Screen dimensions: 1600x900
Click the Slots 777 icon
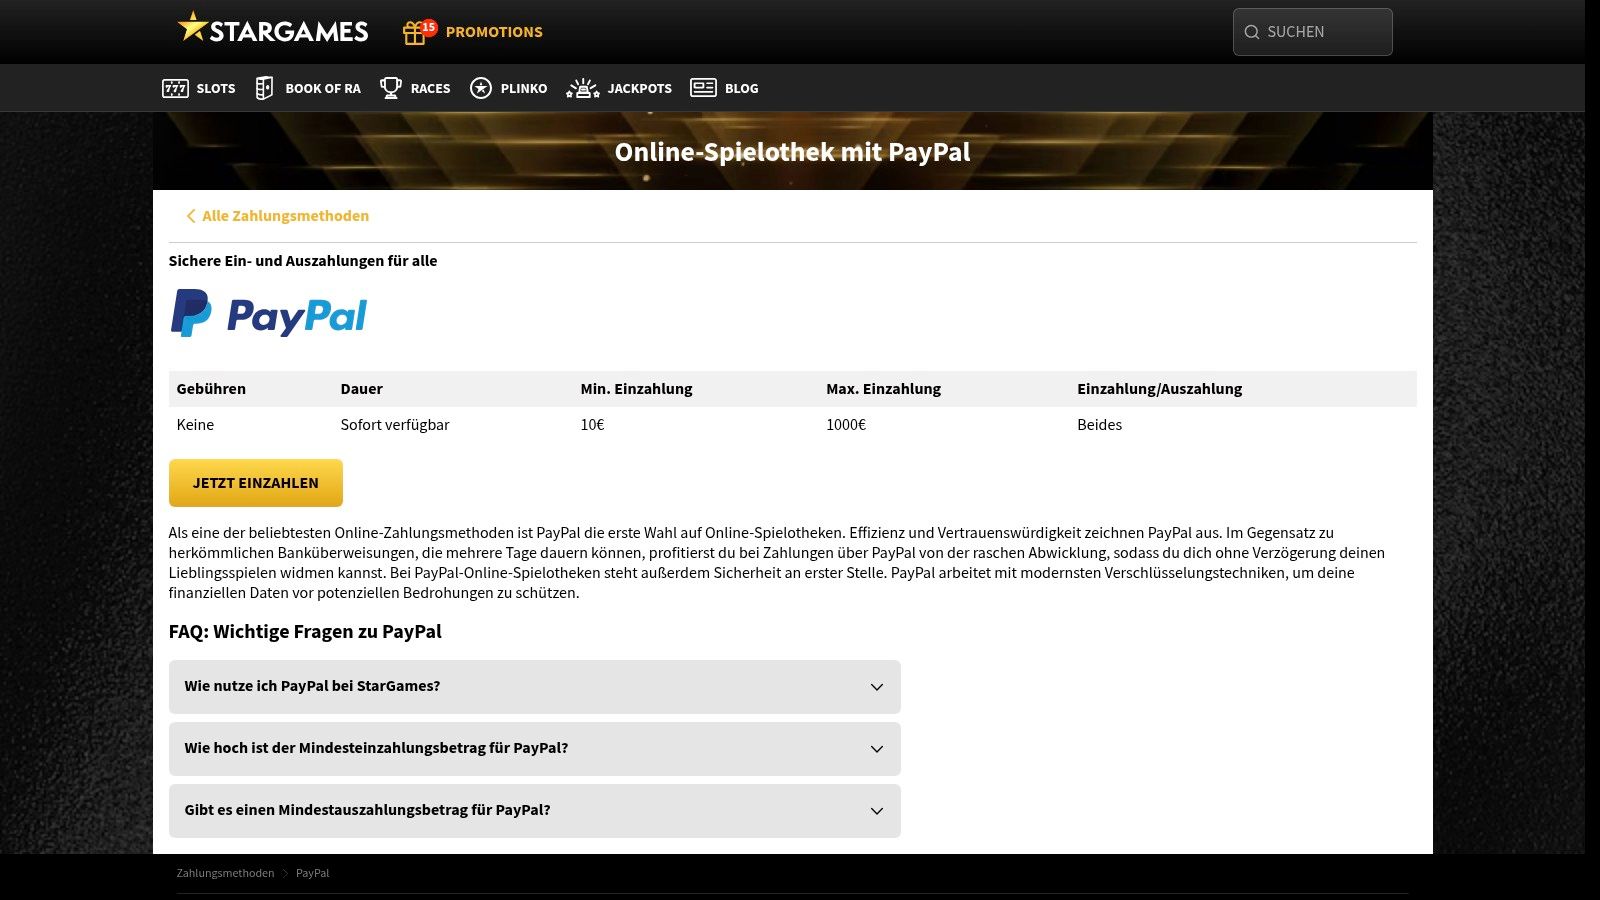(x=175, y=88)
